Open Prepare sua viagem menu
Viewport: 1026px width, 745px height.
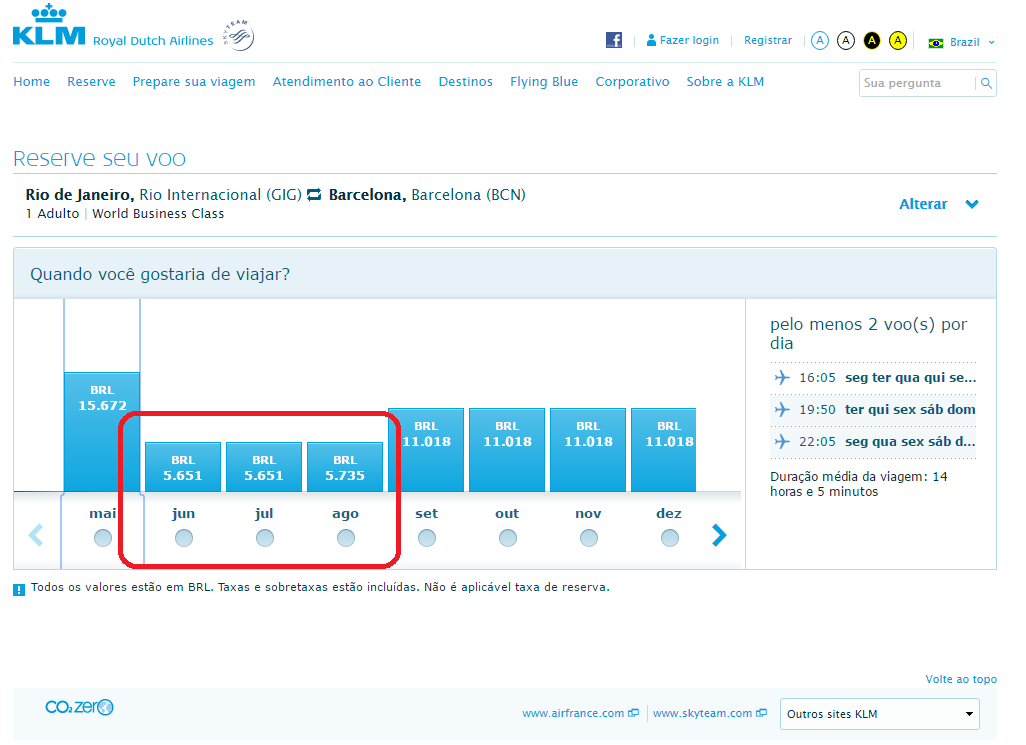click(194, 82)
